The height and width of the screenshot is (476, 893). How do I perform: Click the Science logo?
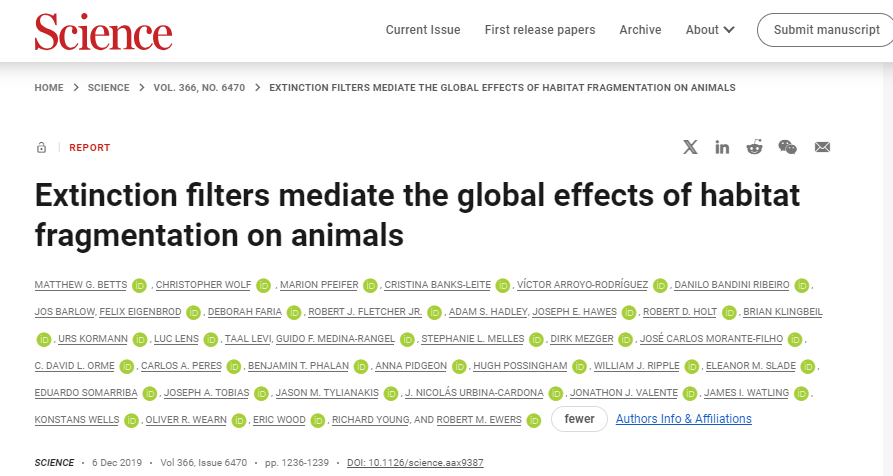(103, 31)
